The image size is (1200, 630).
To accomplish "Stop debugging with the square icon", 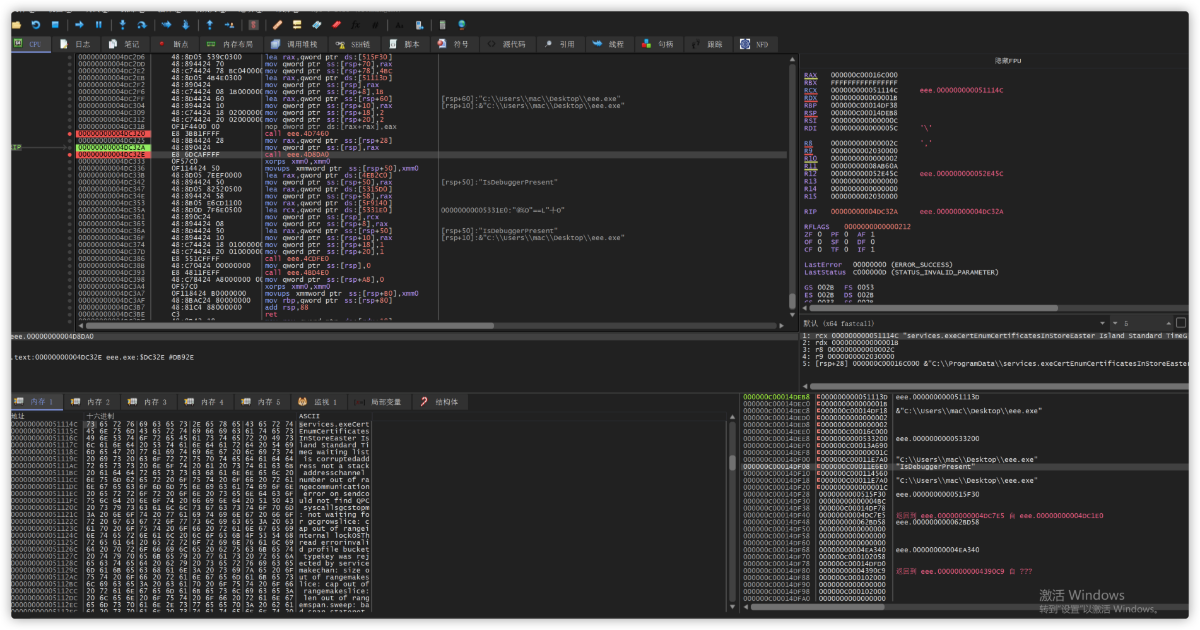I will click(54, 24).
